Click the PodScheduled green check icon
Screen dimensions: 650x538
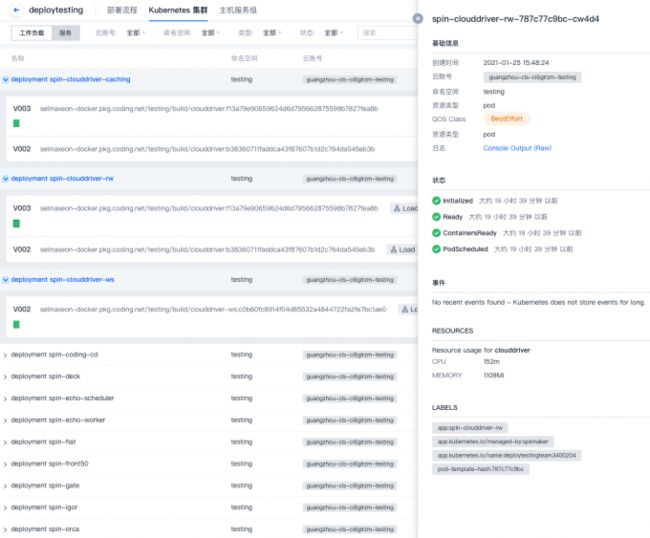(x=436, y=249)
